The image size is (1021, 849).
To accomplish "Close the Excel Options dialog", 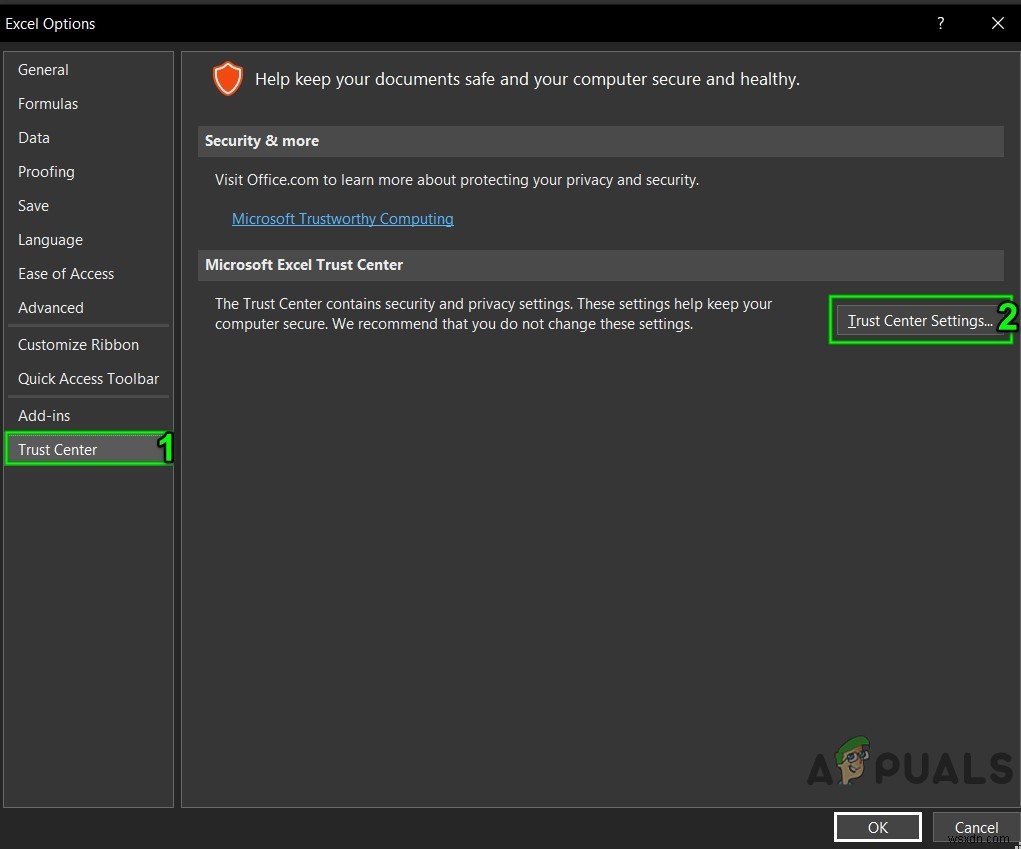I will [997, 23].
